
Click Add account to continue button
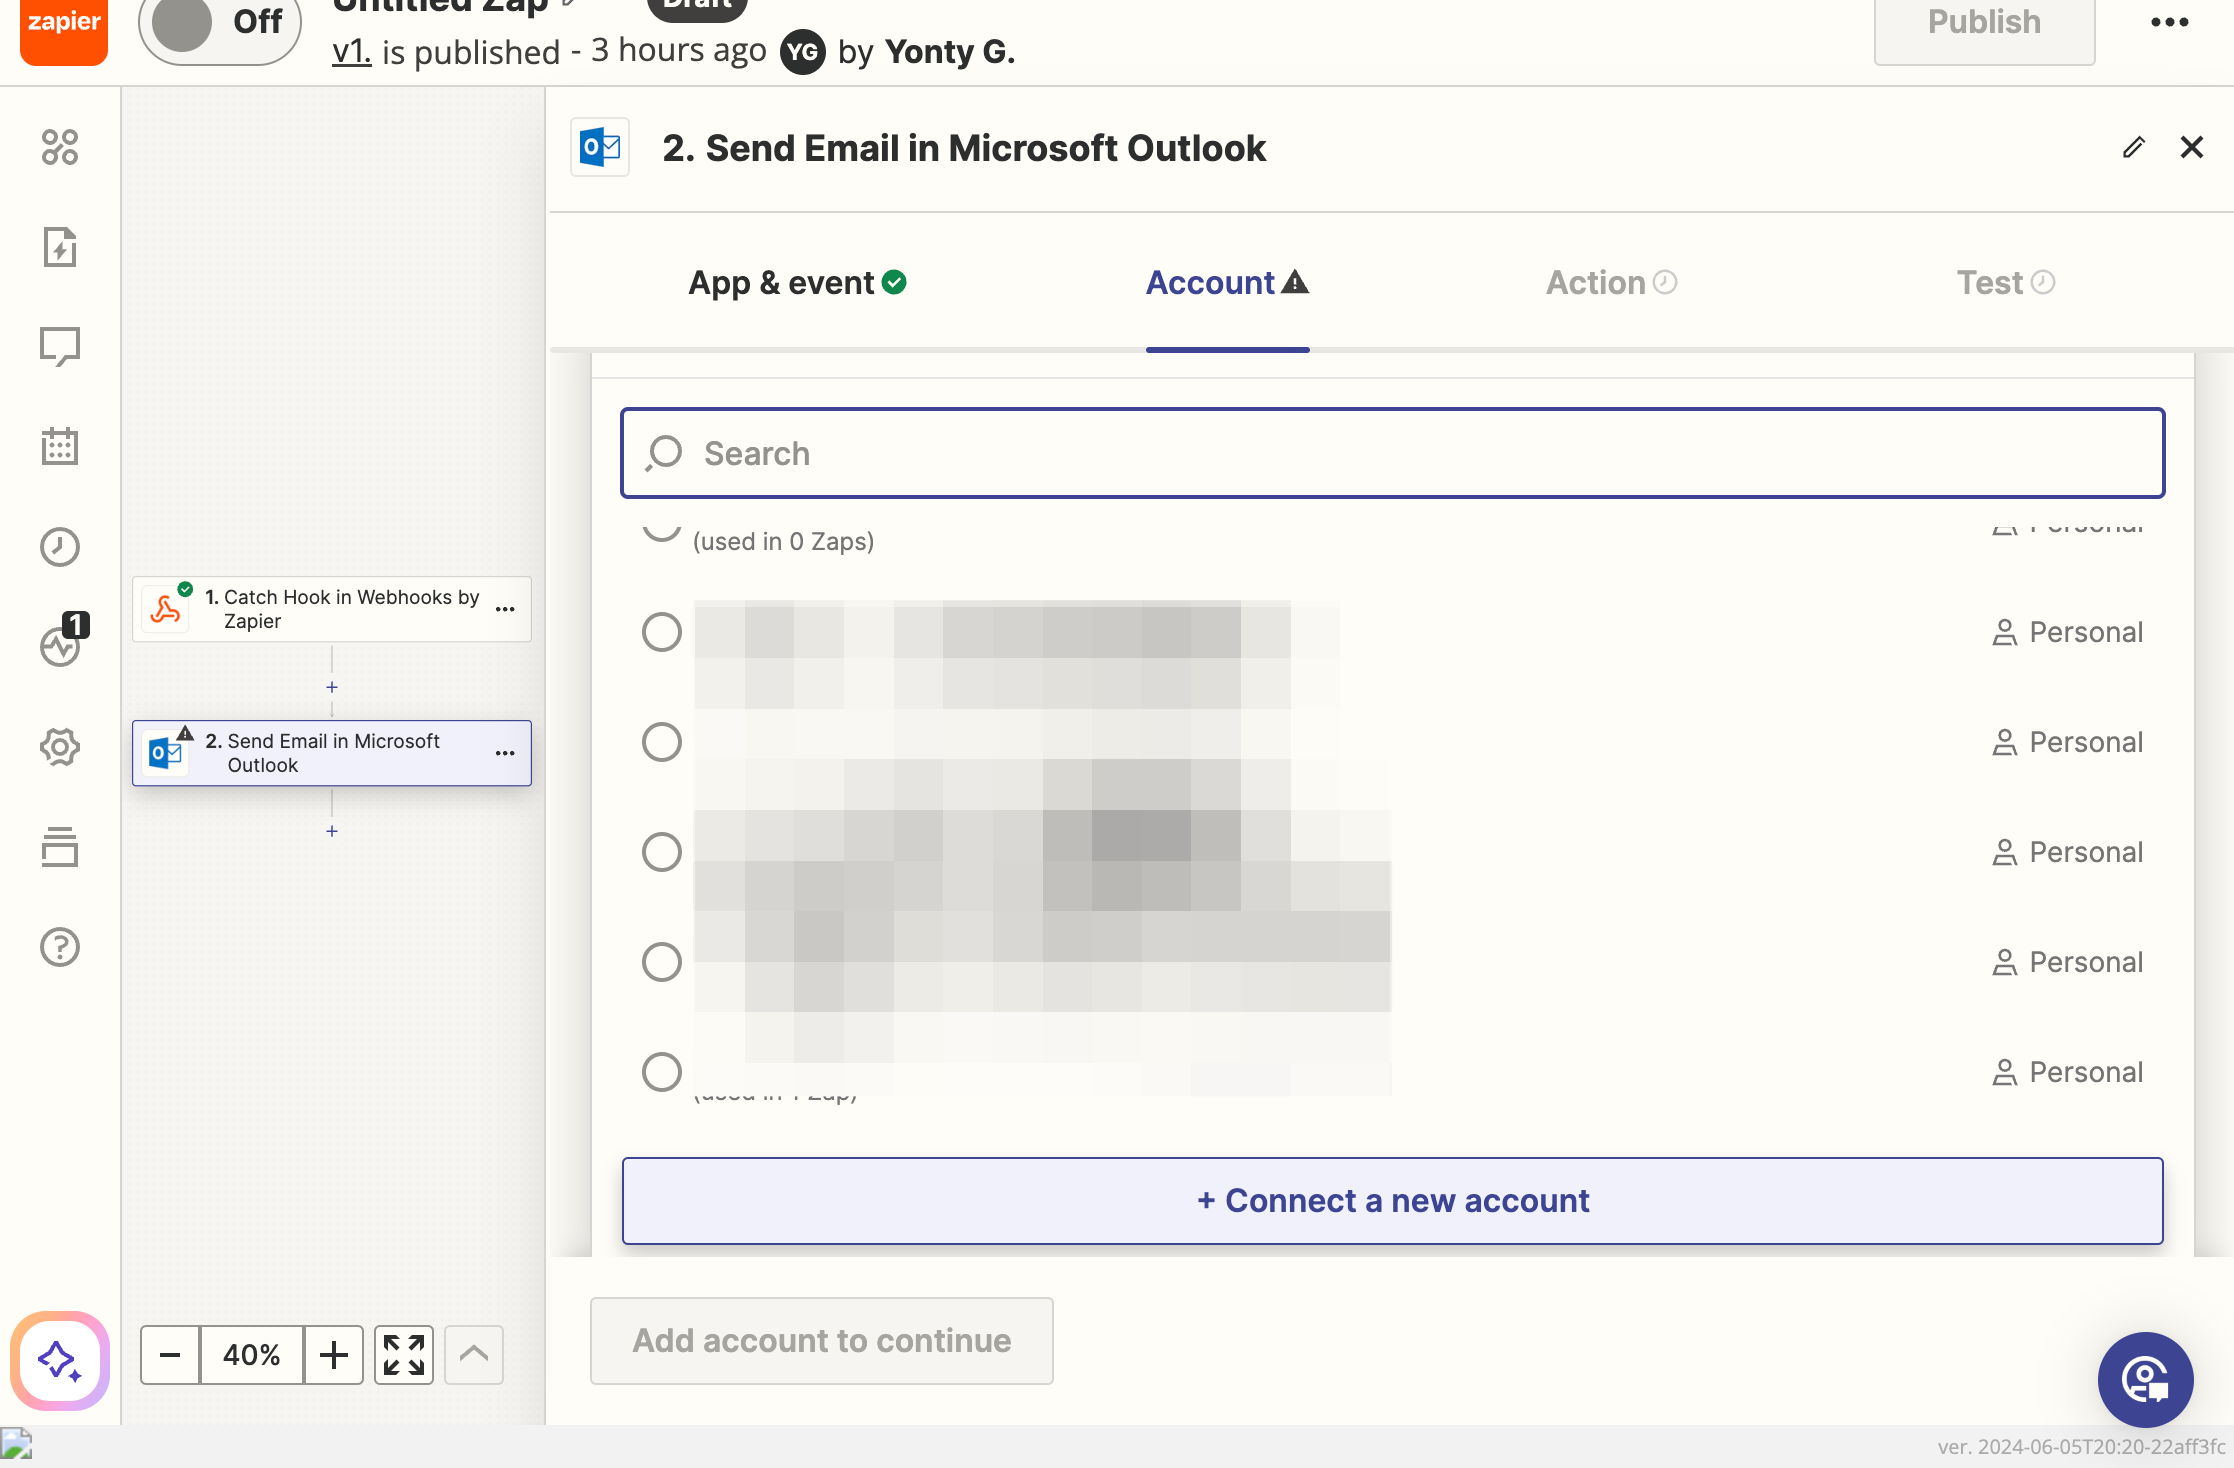click(821, 1341)
